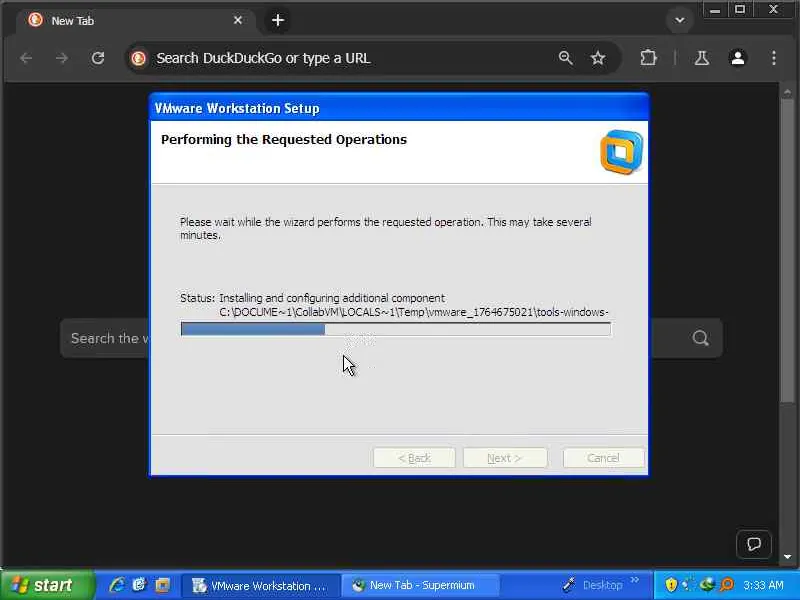This screenshot has width=800, height=600.
Task: Click the VMware Workstation Setup title bar
Action: coord(399,108)
